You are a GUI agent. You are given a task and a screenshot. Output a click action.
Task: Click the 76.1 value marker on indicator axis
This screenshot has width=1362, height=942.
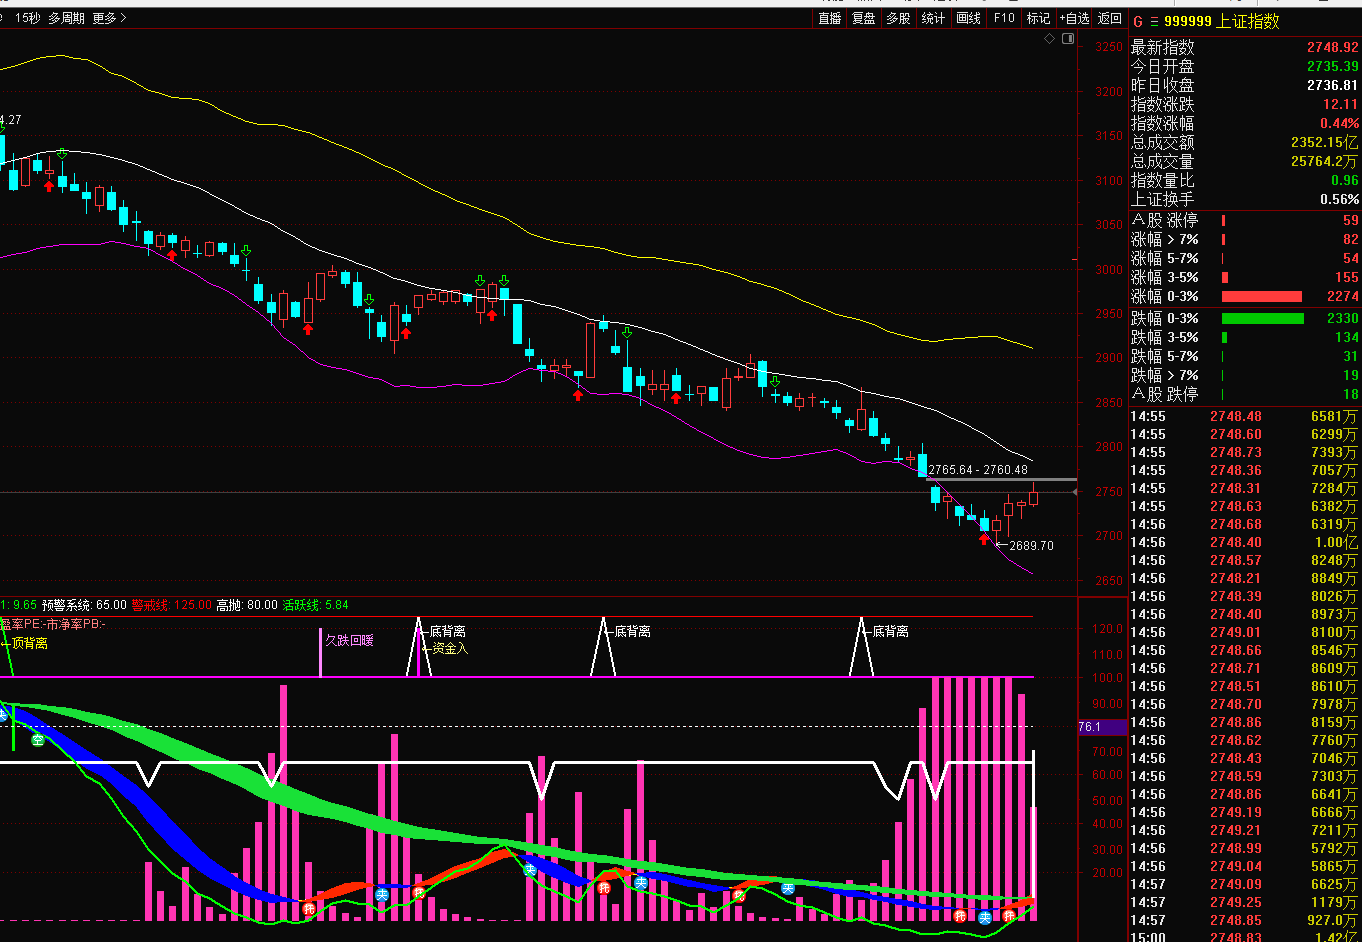coord(1090,727)
